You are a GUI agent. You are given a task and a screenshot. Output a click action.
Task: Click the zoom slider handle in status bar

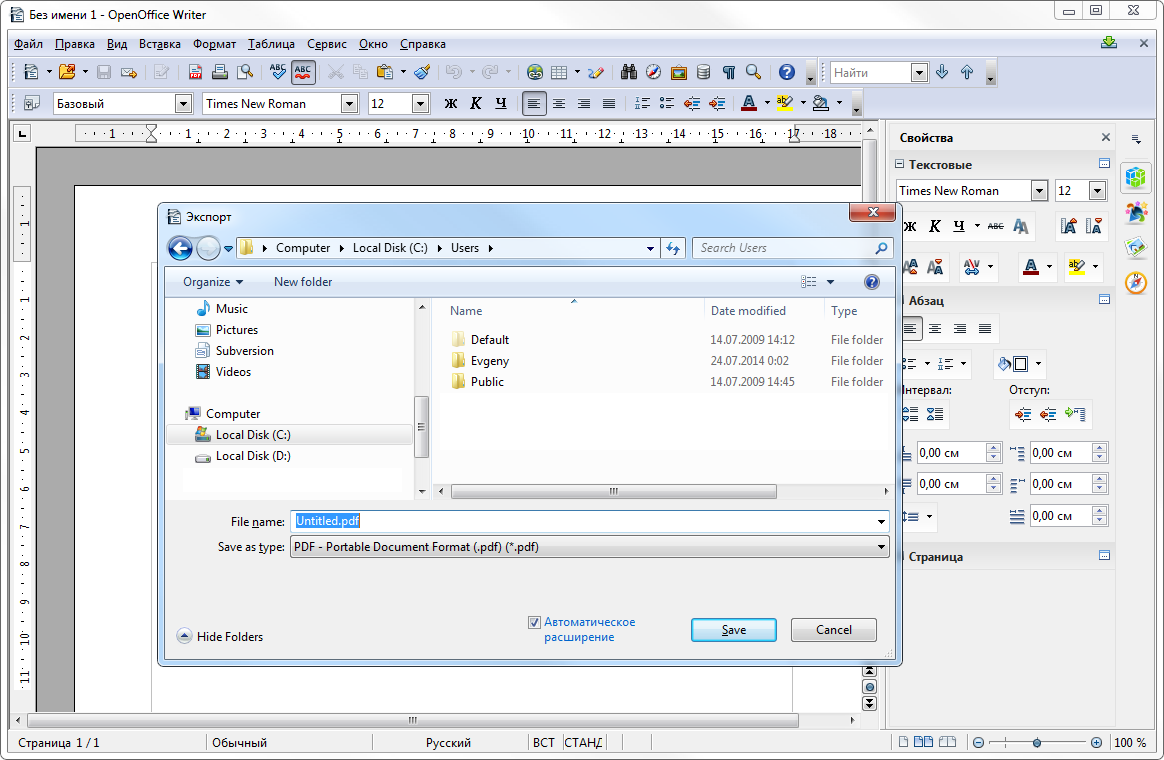click(1037, 743)
